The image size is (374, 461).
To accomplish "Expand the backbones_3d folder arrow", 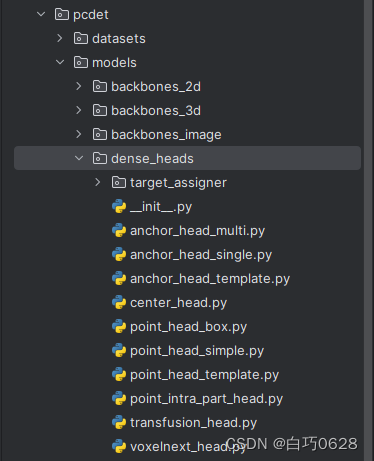I will point(79,110).
